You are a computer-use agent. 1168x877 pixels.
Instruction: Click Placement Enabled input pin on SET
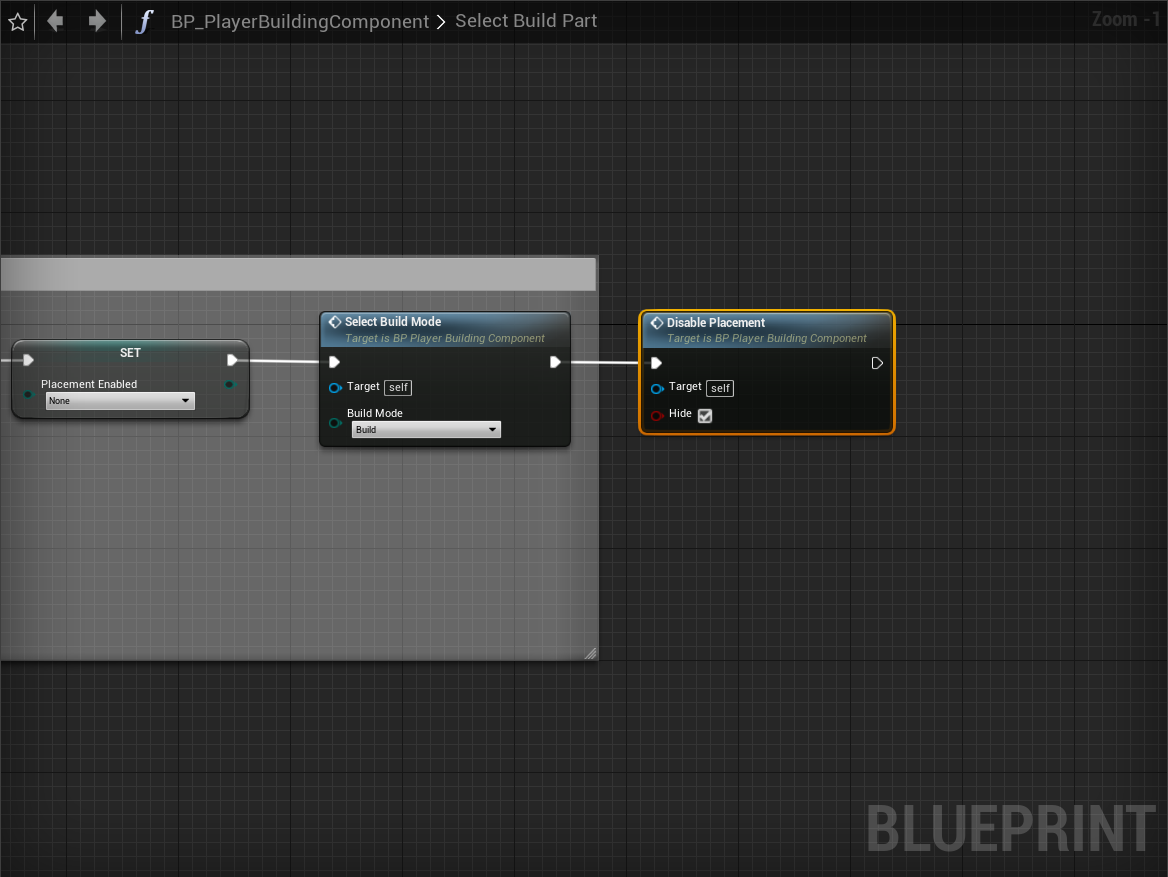click(28, 394)
